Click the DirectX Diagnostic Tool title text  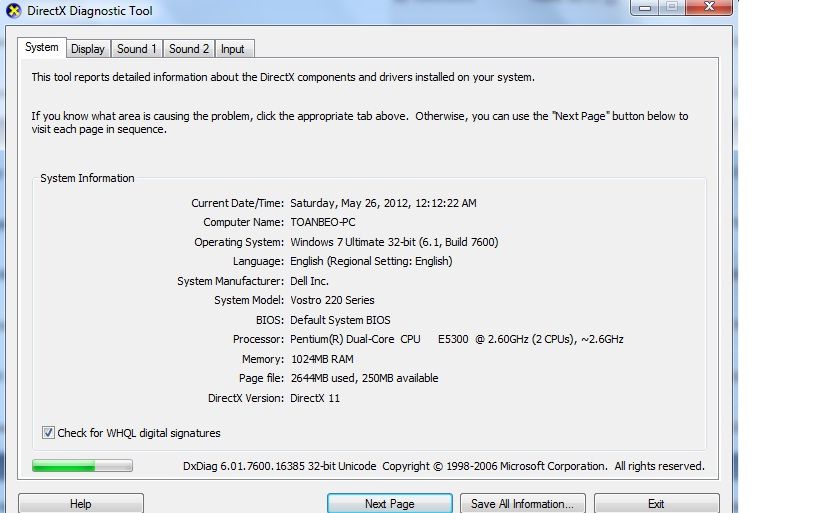click(90, 10)
